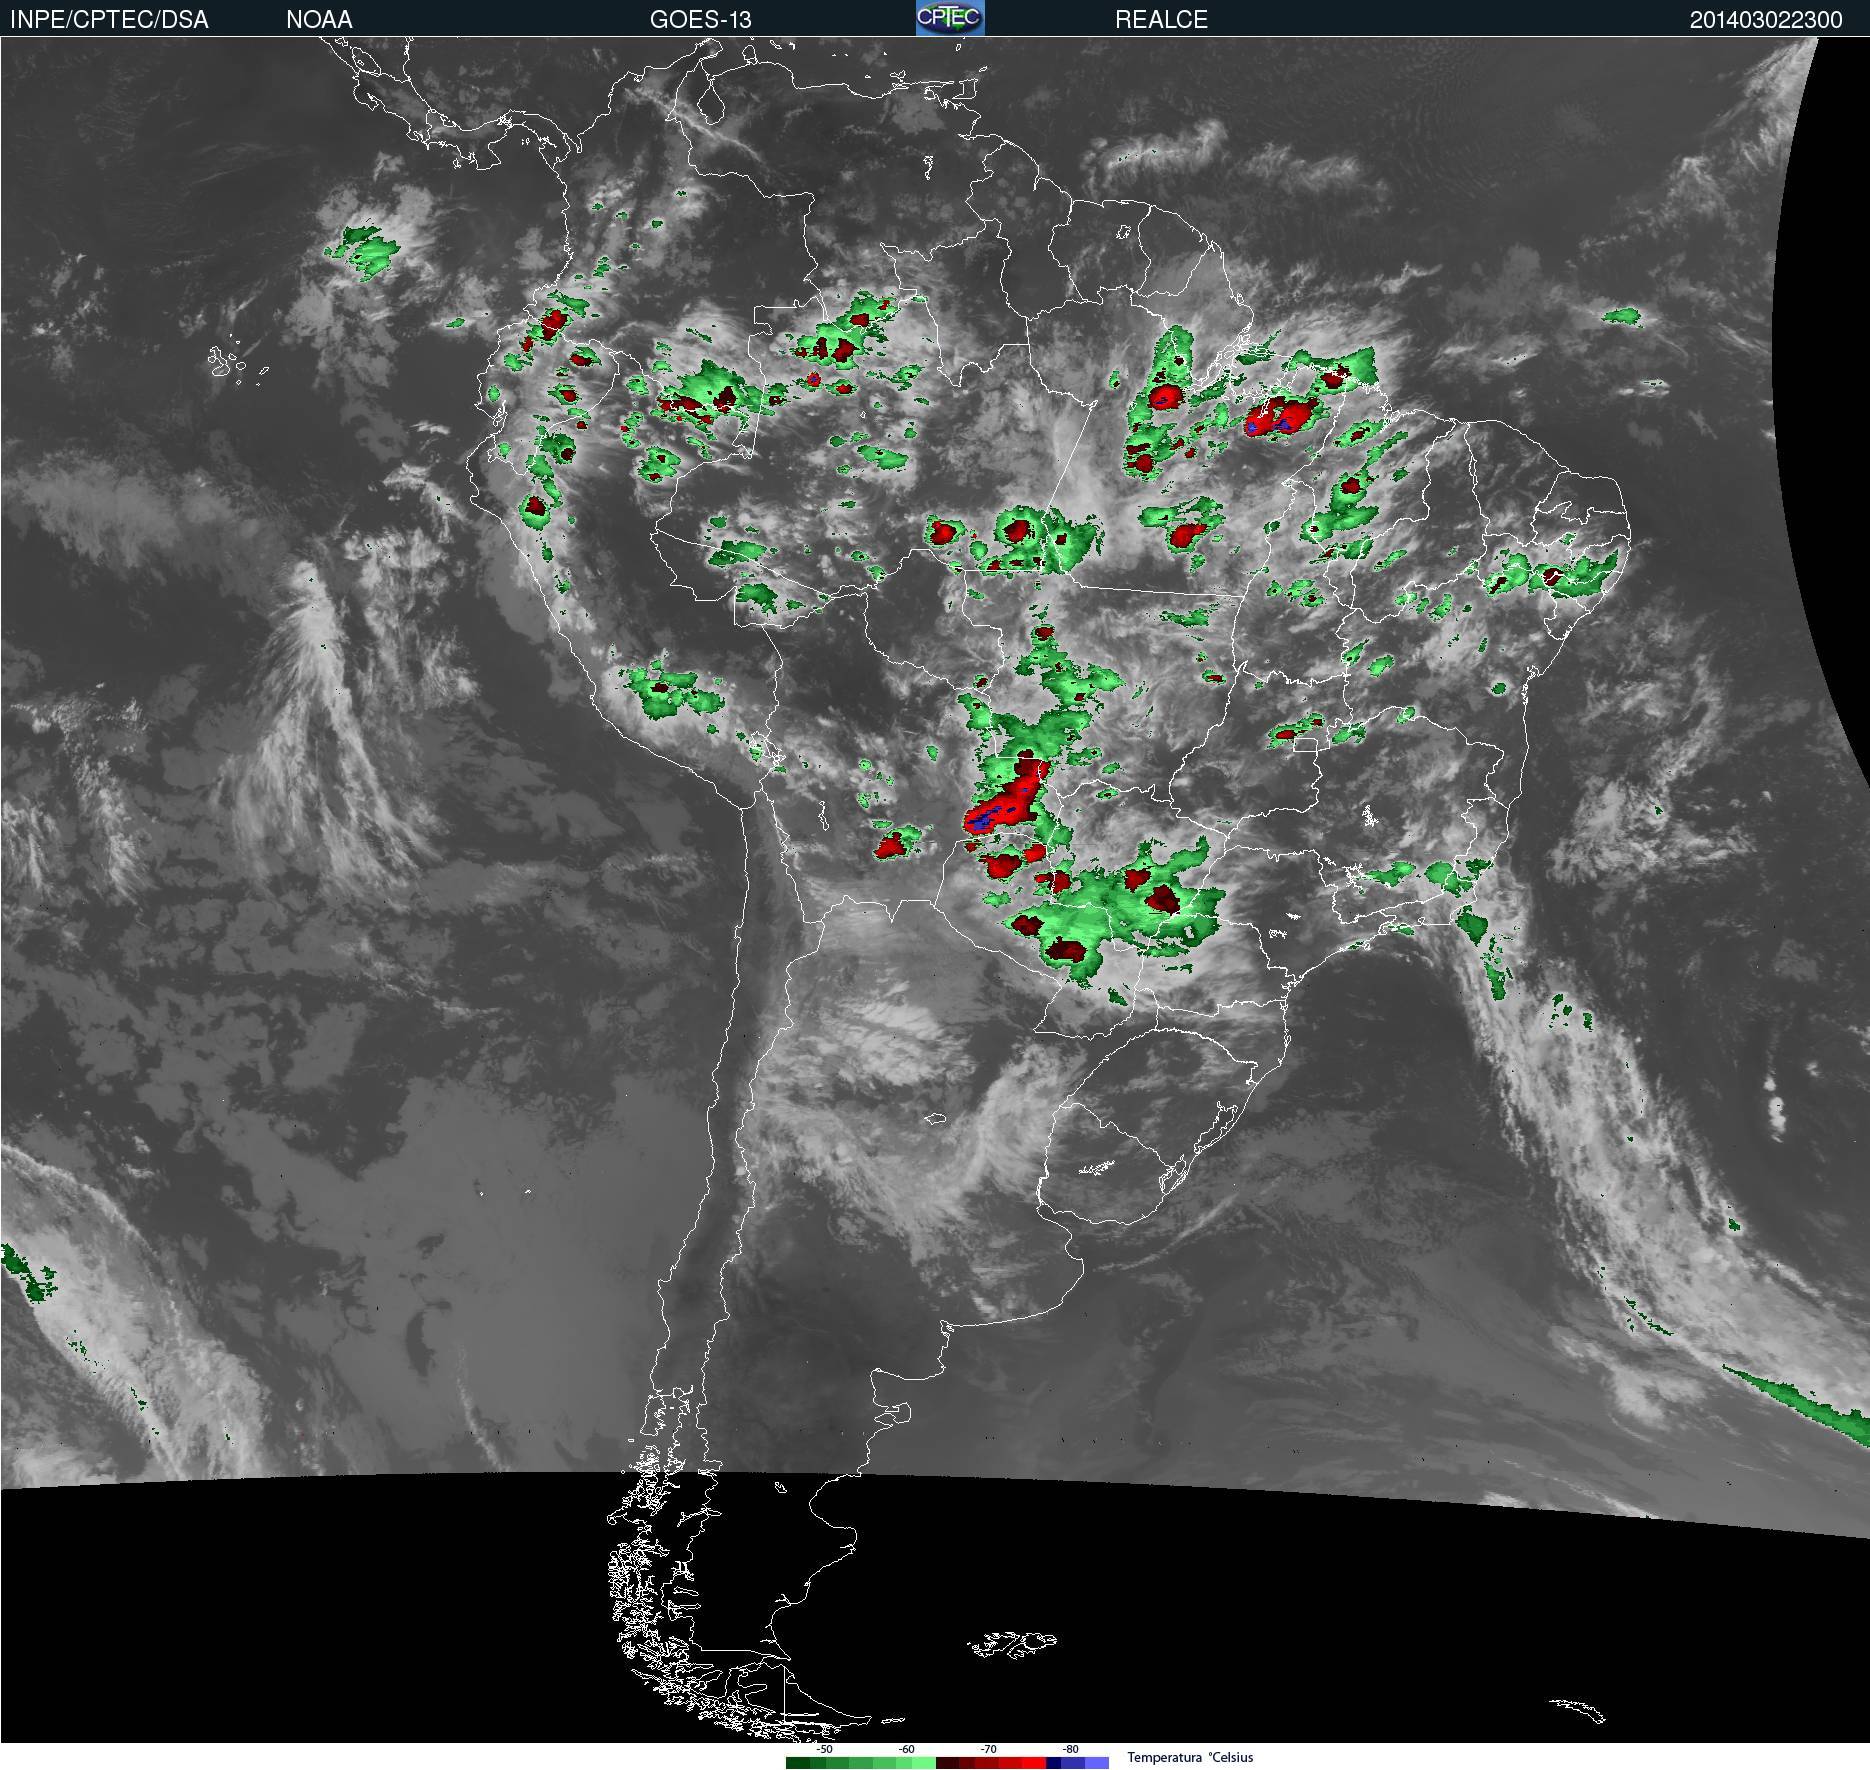The width and height of the screenshot is (1870, 1770).
Task: Click the 201403022300 timestamp
Action: coord(1766,20)
